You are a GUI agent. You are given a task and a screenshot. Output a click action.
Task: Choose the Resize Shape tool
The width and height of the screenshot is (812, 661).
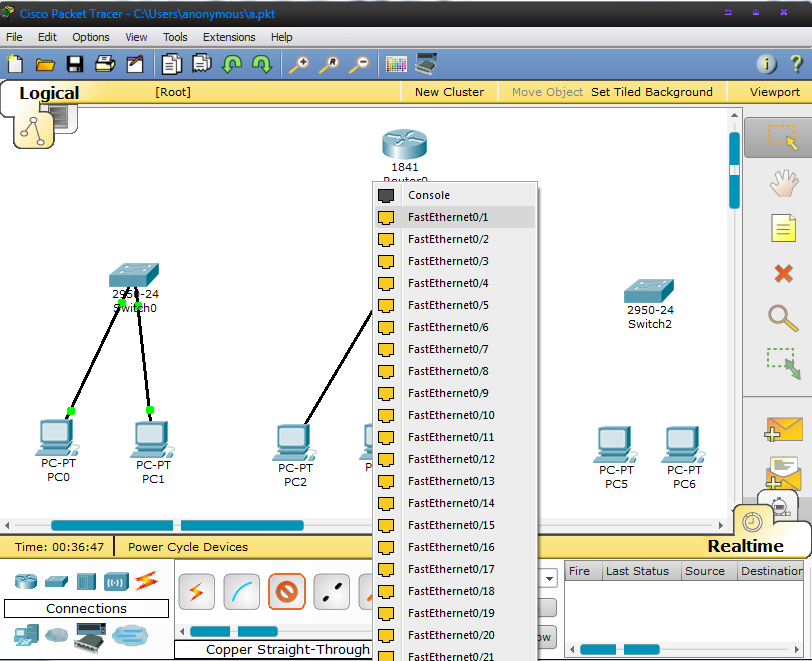coord(784,363)
